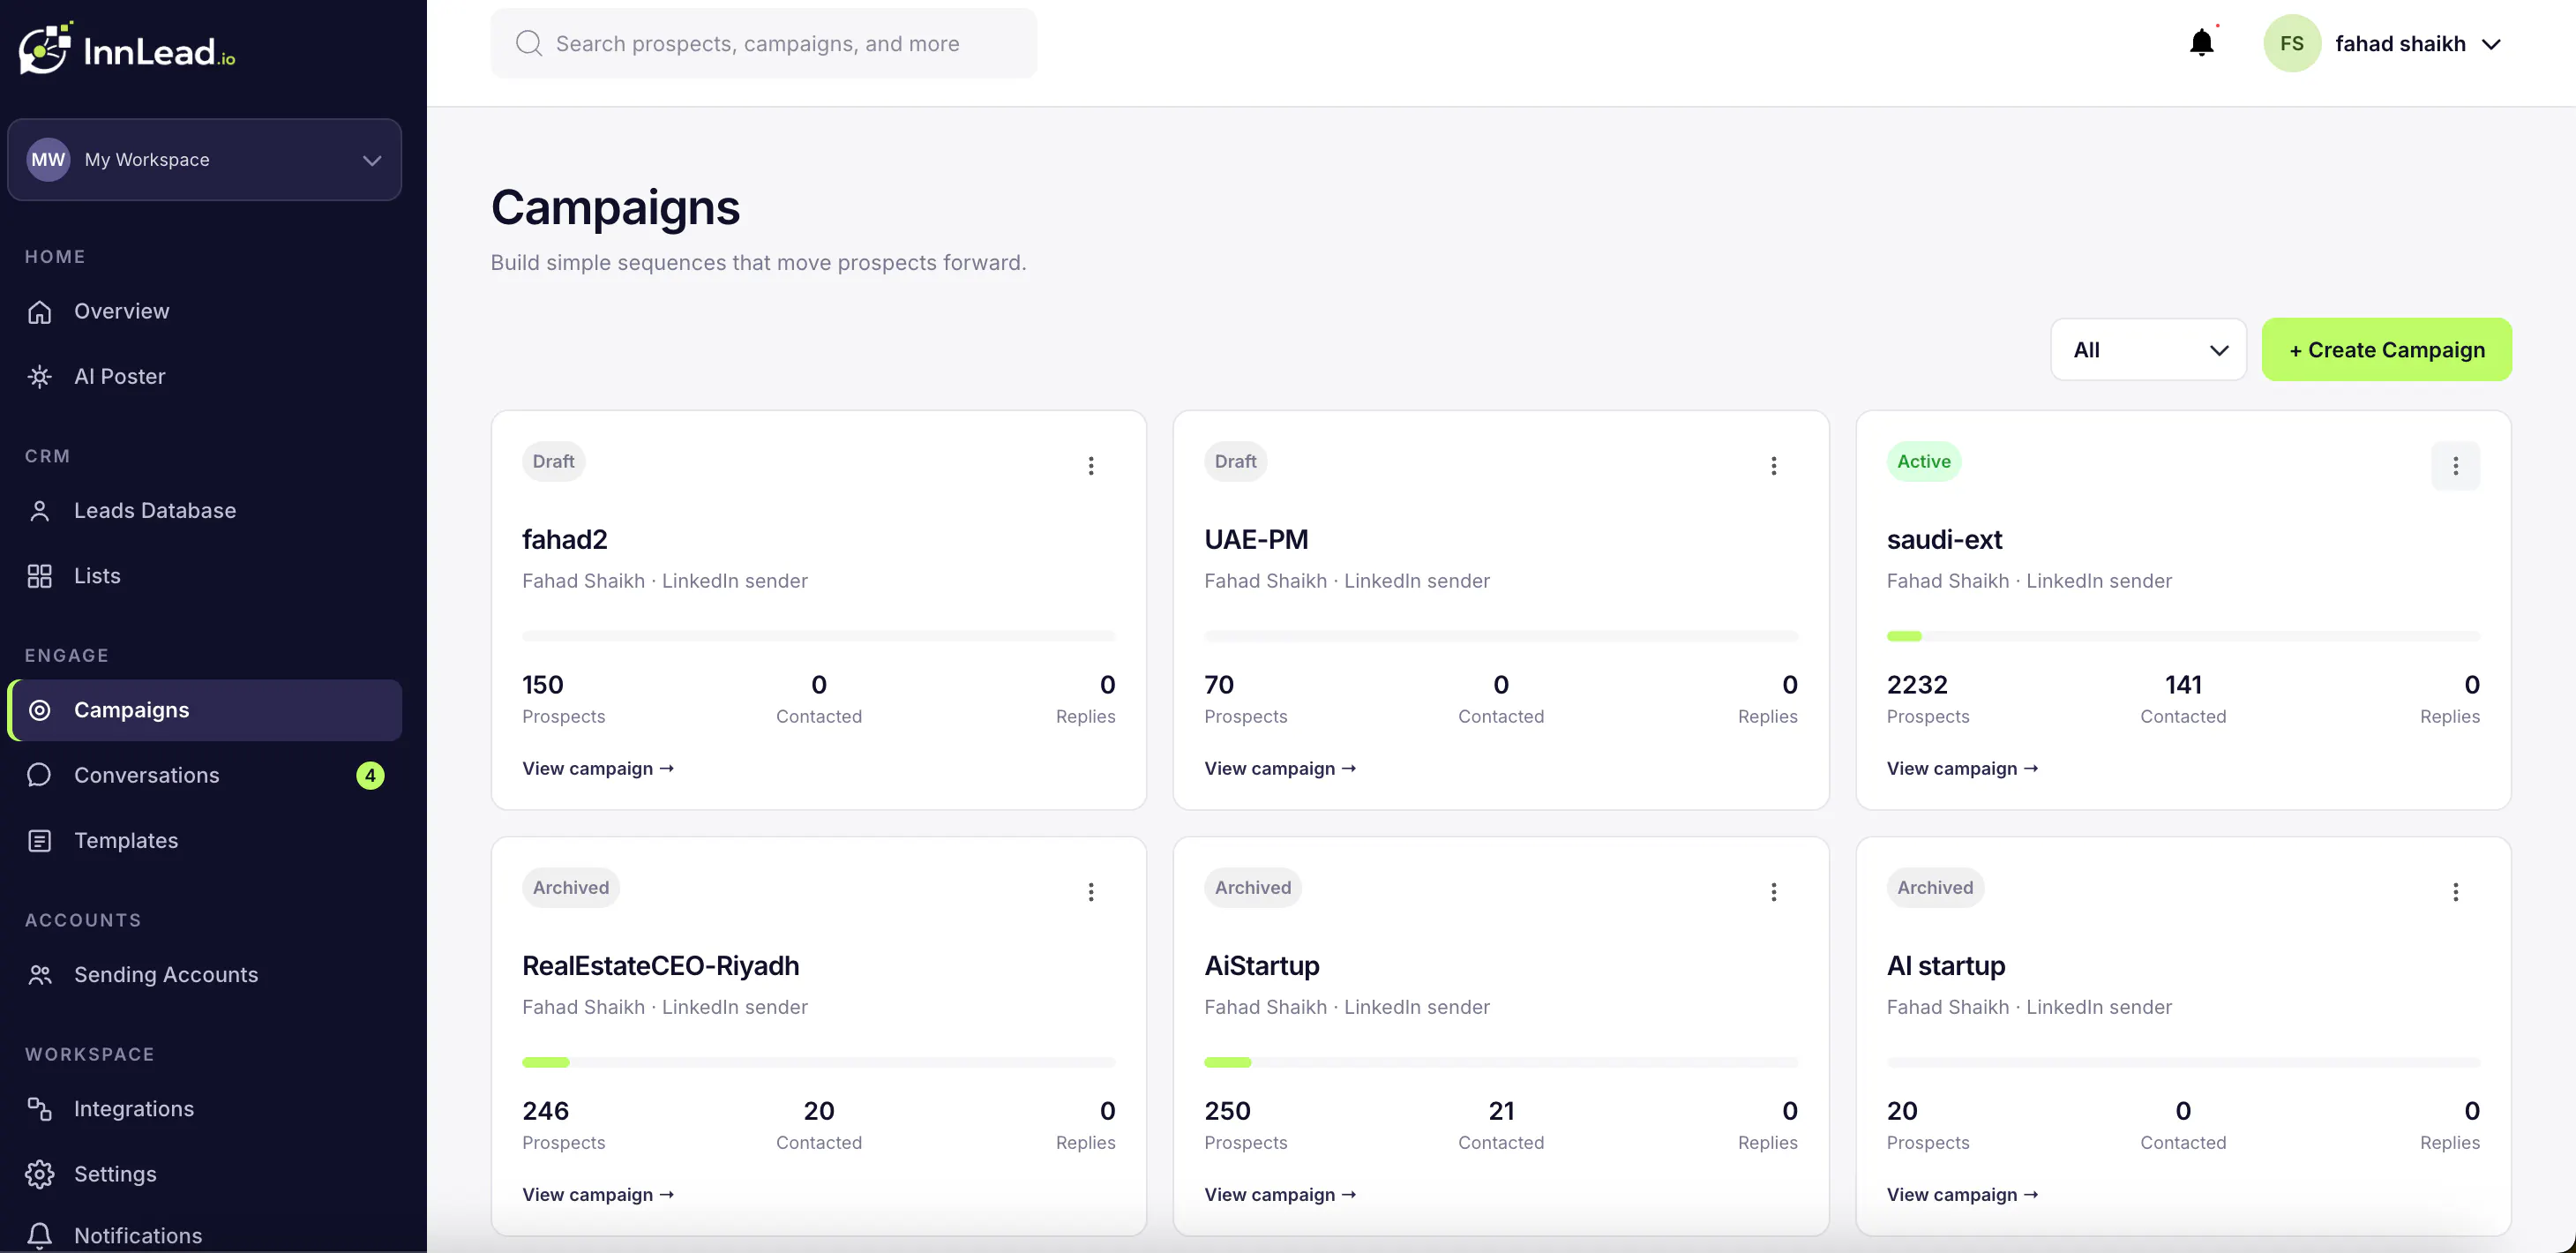The width and height of the screenshot is (2576, 1253).
Task: Open options menu for UAE-PM campaign
Action: click(x=1773, y=465)
